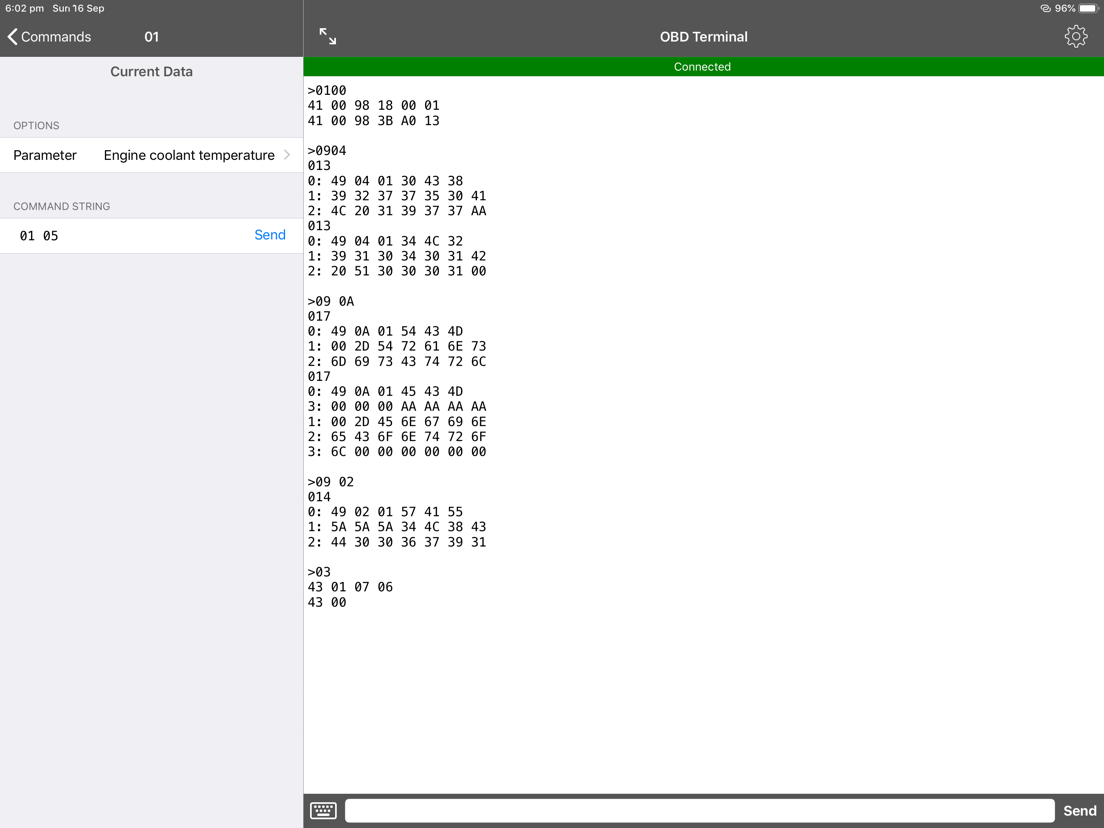Toggle fullscreen terminal with expand arrows icon
This screenshot has width=1104, height=828.
pos(327,37)
